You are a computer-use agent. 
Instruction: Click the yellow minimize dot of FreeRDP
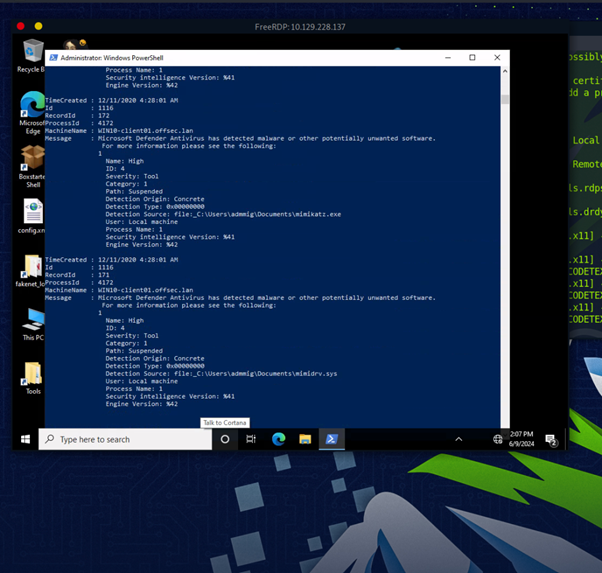[x=38, y=26]
